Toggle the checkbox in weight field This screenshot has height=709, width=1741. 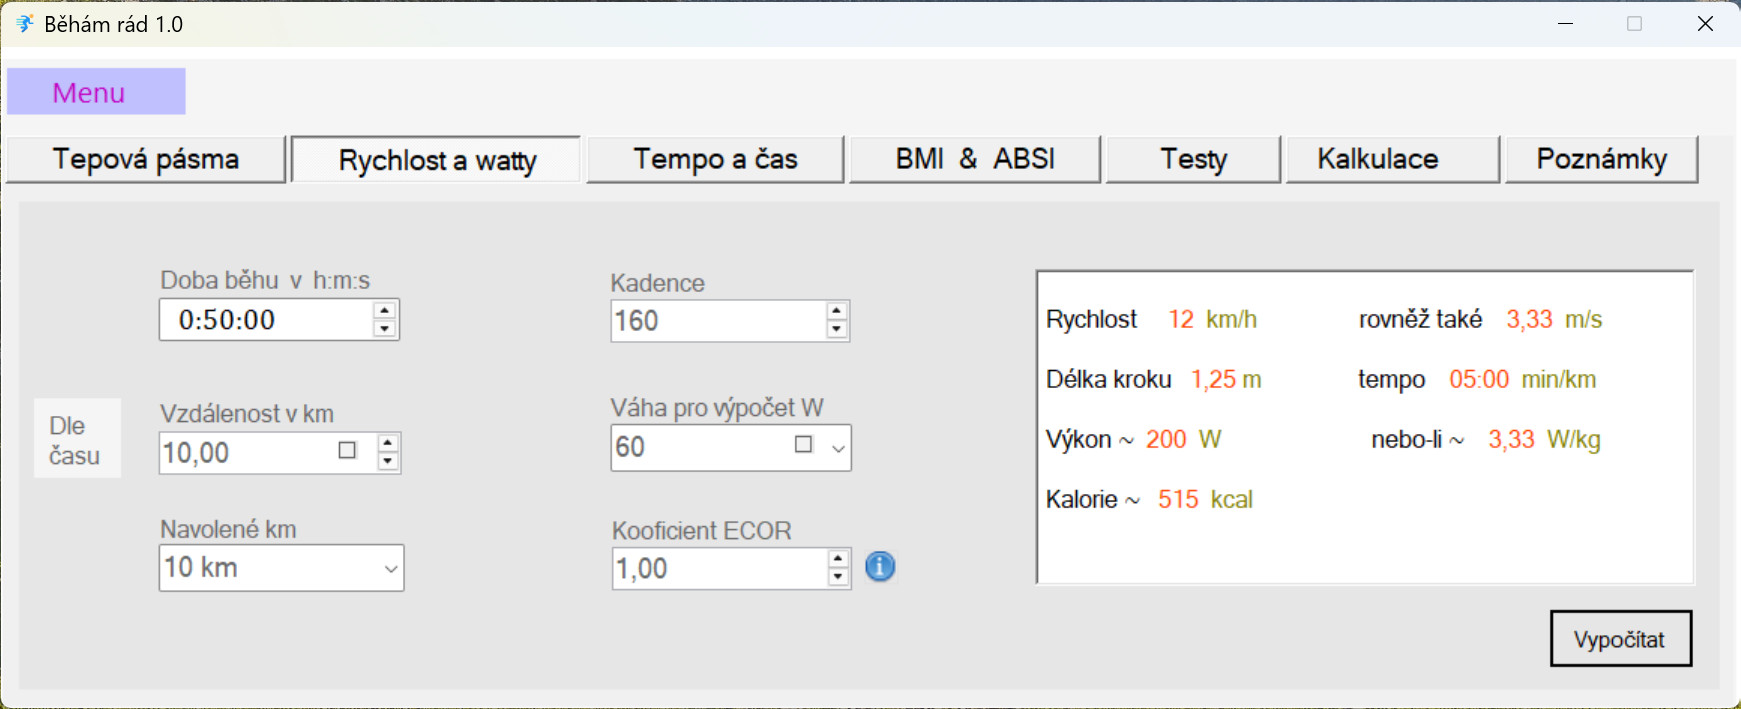coord(803,444)
